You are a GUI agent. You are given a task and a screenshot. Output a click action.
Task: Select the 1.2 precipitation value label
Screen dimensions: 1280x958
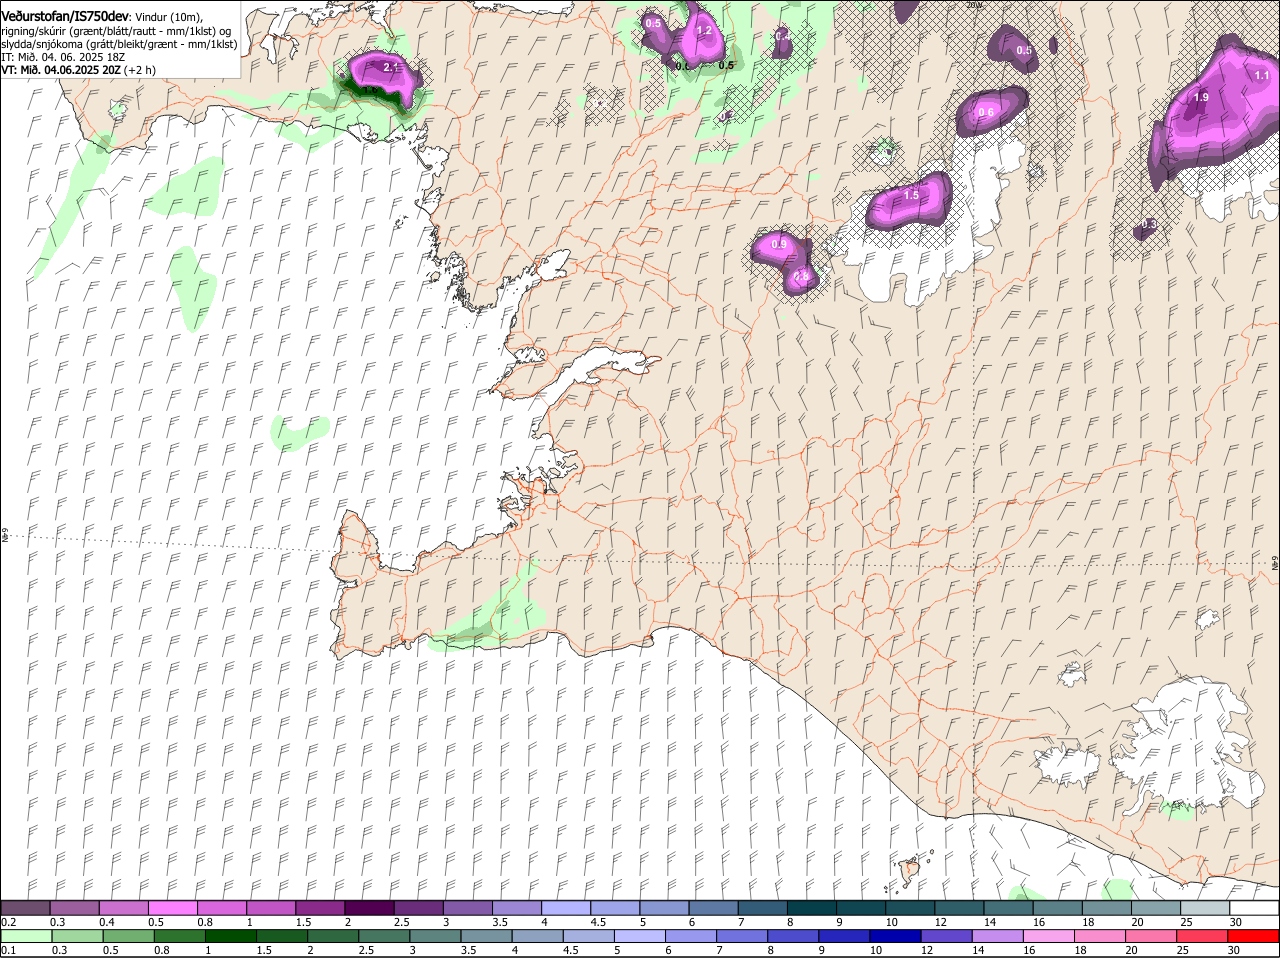coord(703,31)
